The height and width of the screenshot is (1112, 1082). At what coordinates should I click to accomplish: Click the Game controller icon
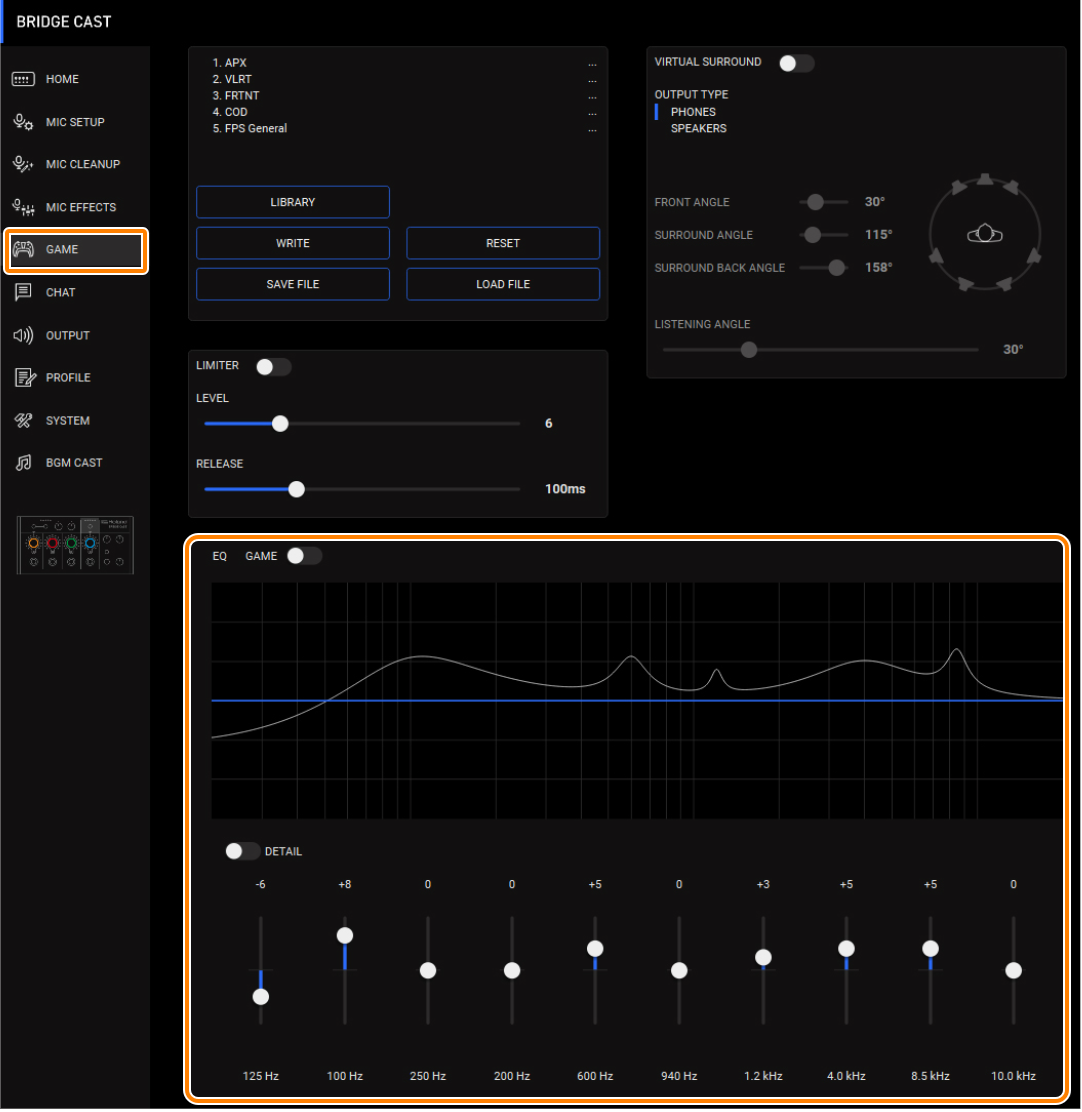[23, 250]
